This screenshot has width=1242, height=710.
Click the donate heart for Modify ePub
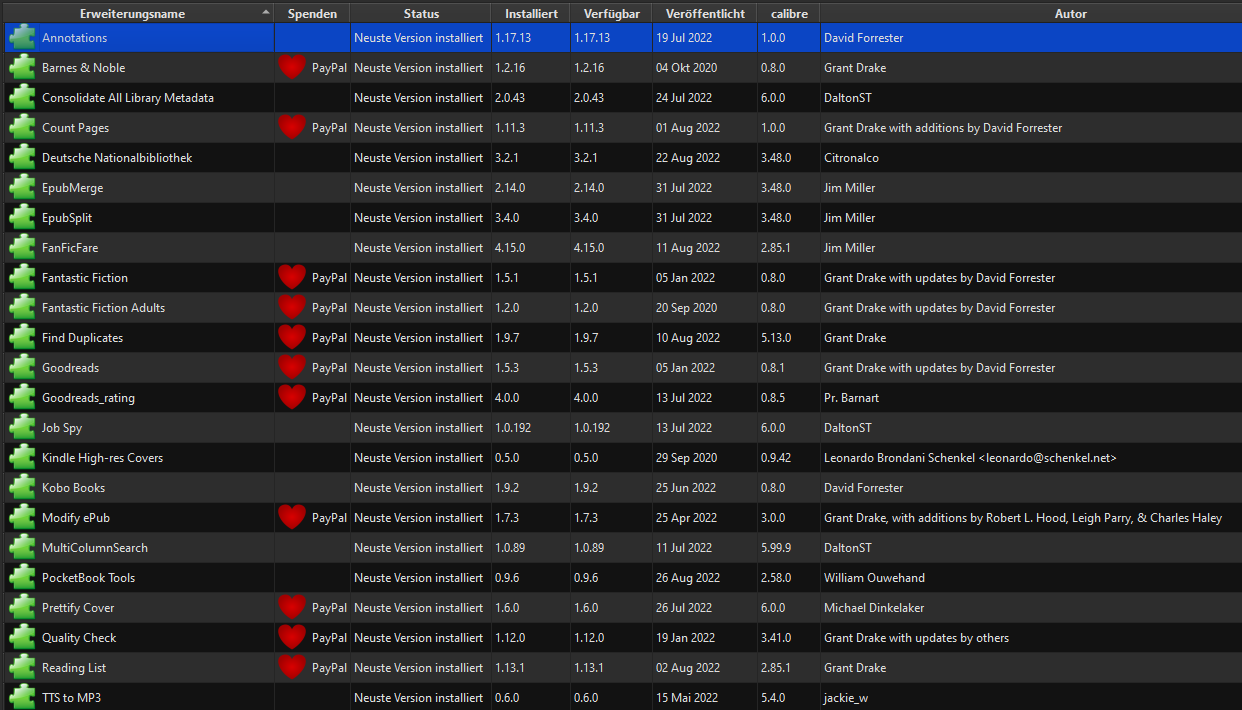(x=292, y=518)
